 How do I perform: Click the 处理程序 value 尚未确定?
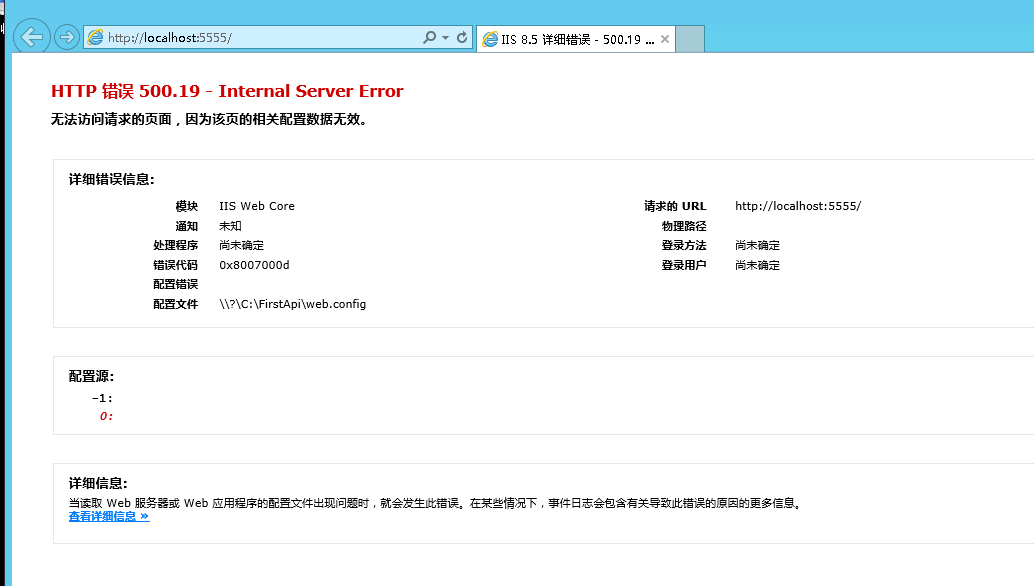coord(241,245)
